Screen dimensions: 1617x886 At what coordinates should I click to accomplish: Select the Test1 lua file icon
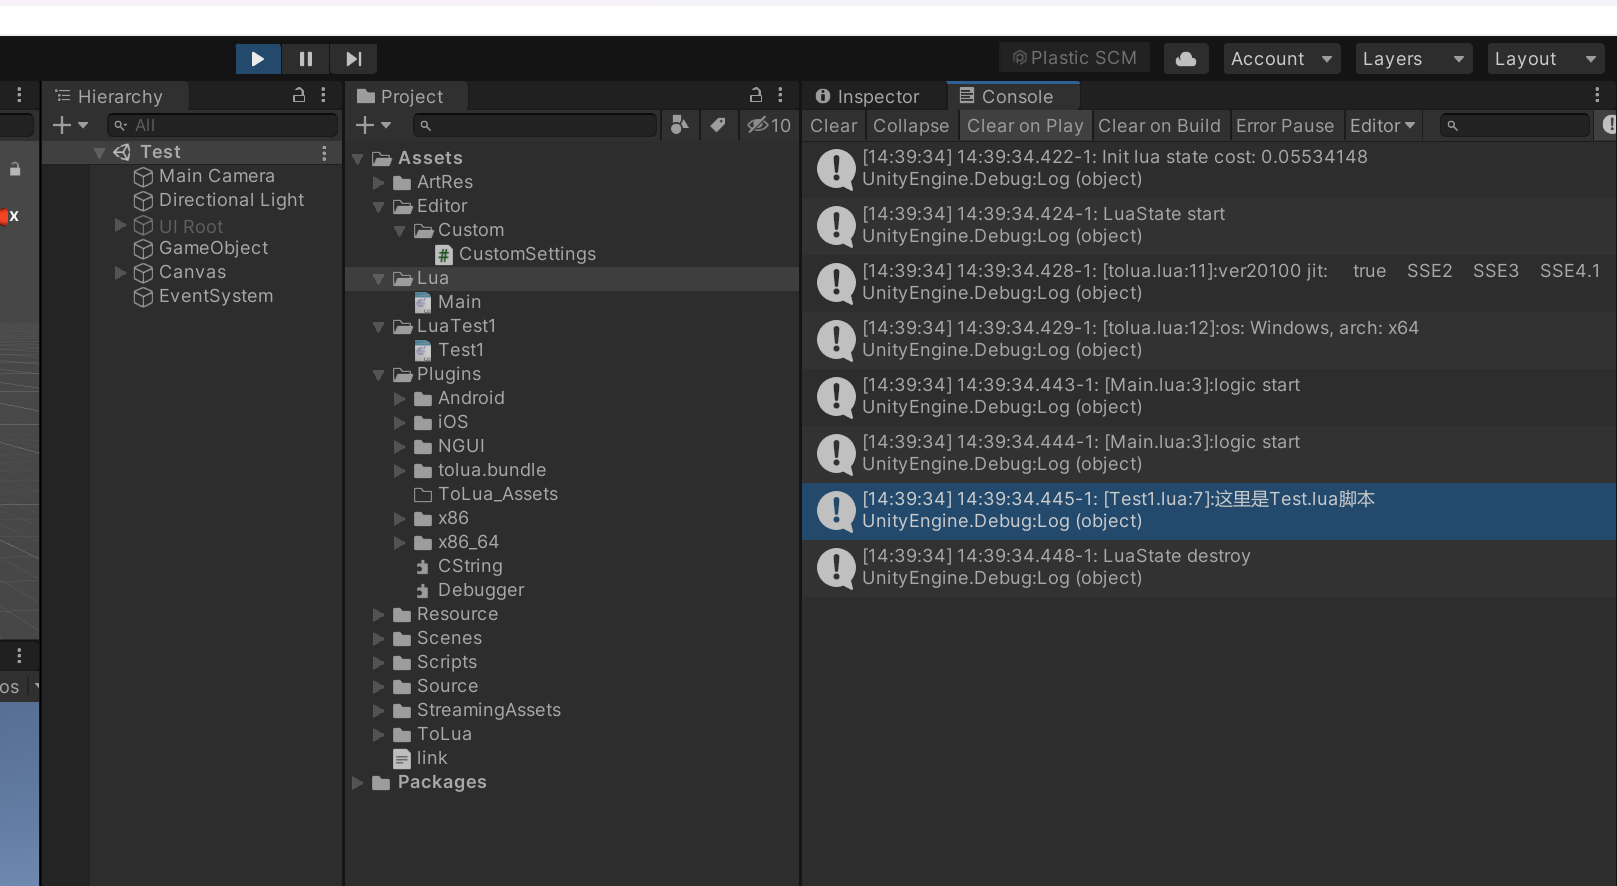[x=423, y=350]
